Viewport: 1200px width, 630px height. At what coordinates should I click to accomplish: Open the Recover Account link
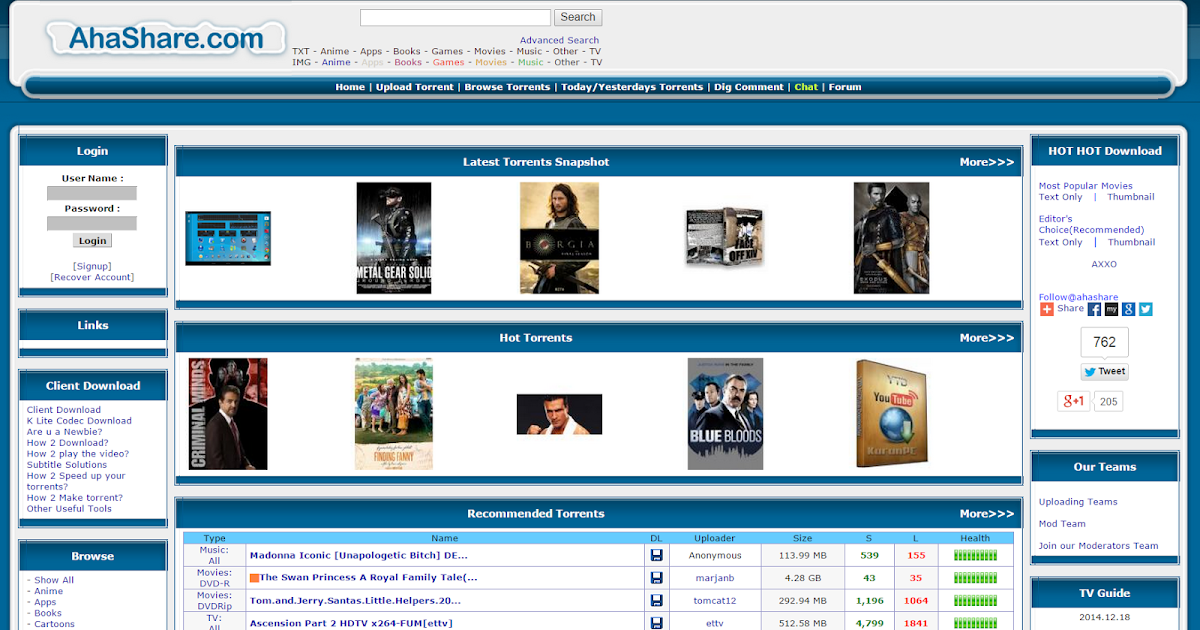coord(92,277)
